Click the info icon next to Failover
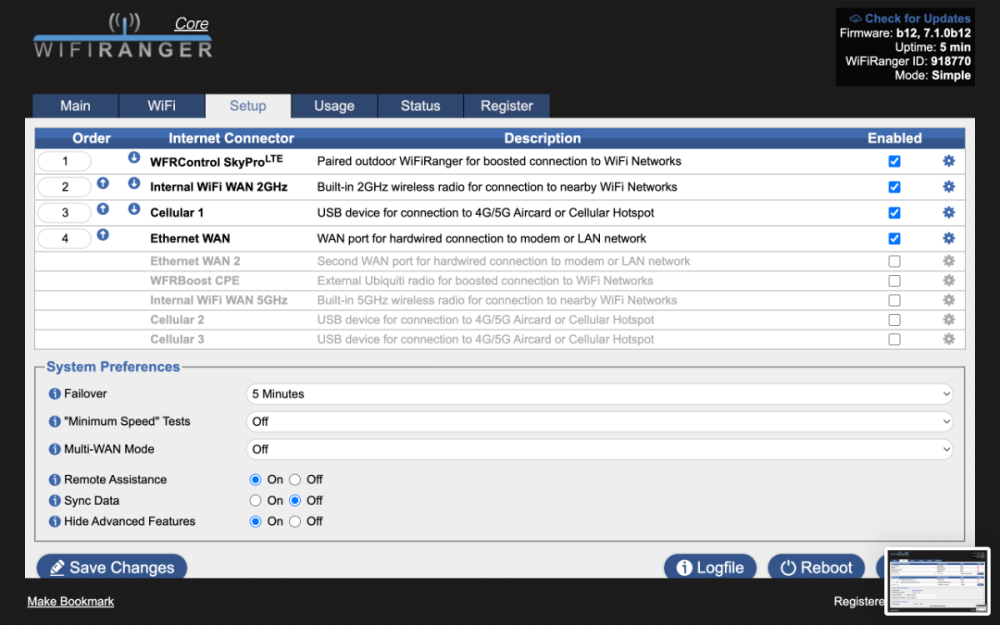 click(x=53, y=393)
